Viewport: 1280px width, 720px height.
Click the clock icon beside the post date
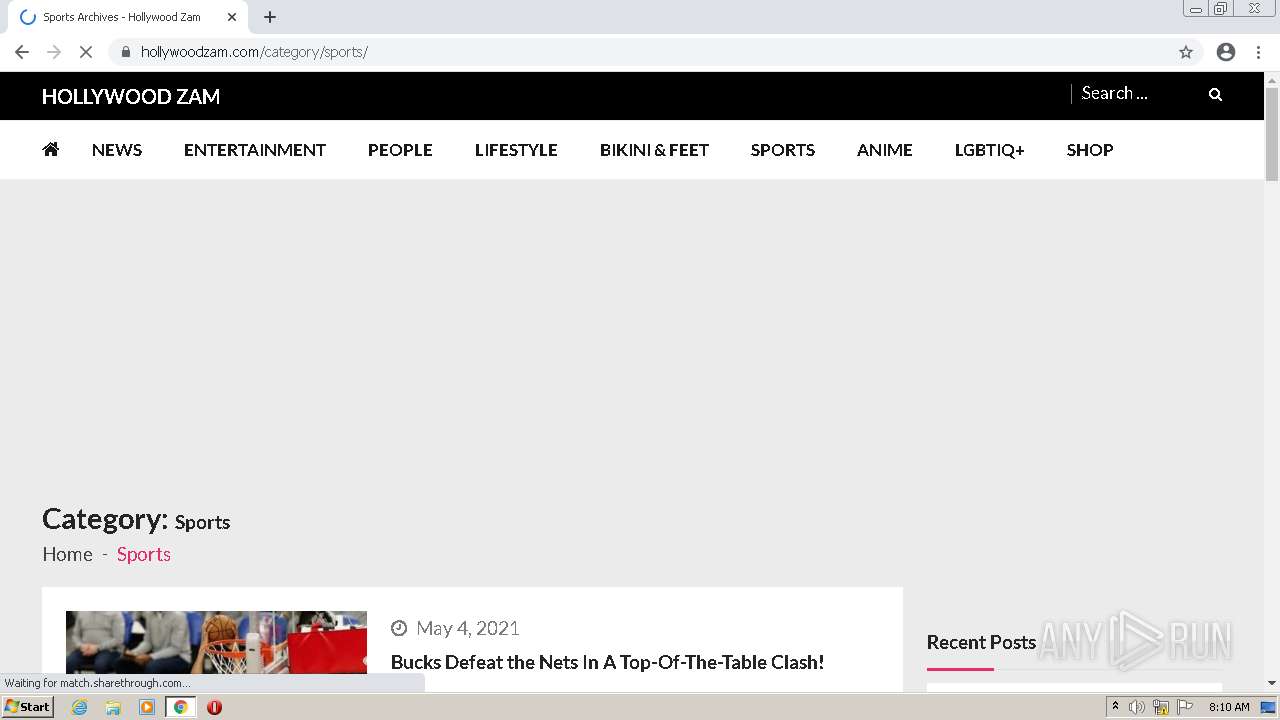[x=399, y=628]
